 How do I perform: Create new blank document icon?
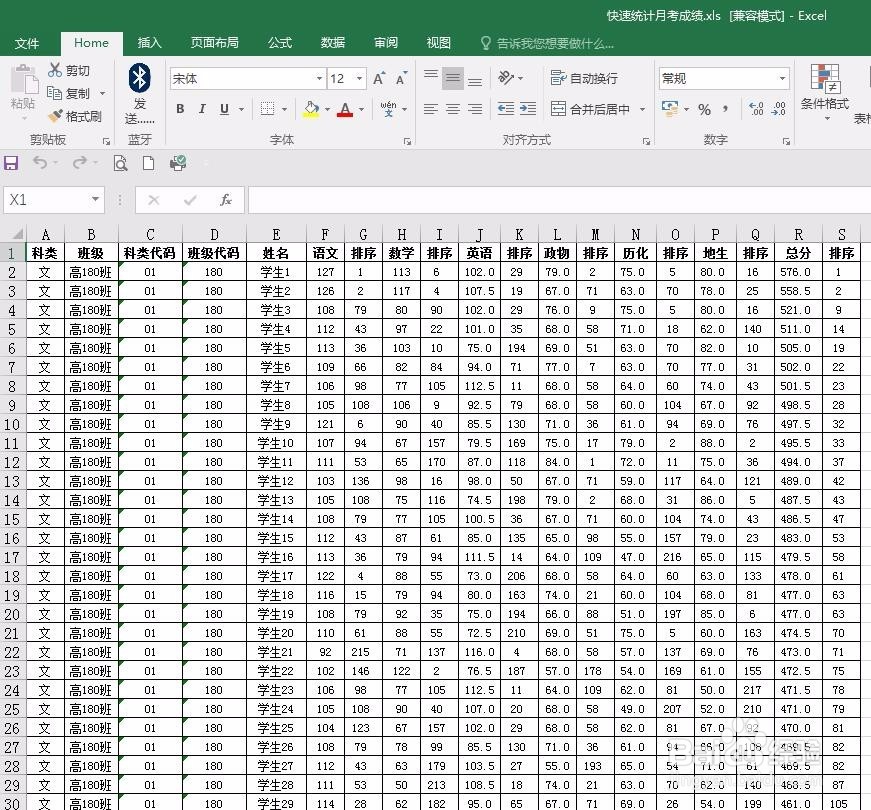pos(148,163)
